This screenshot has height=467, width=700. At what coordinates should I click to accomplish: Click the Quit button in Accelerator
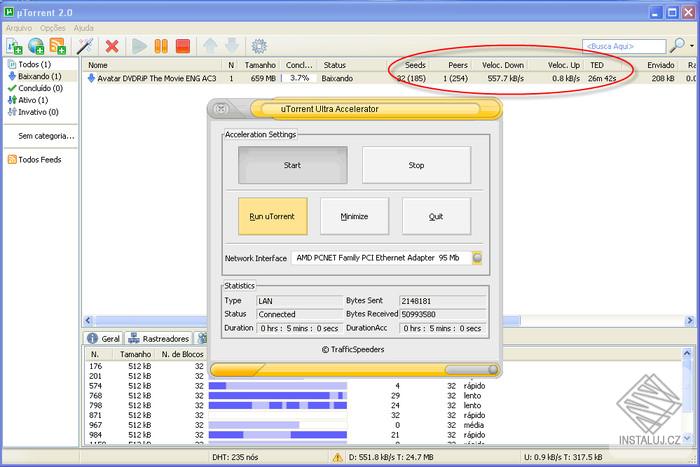click(436, 217)
